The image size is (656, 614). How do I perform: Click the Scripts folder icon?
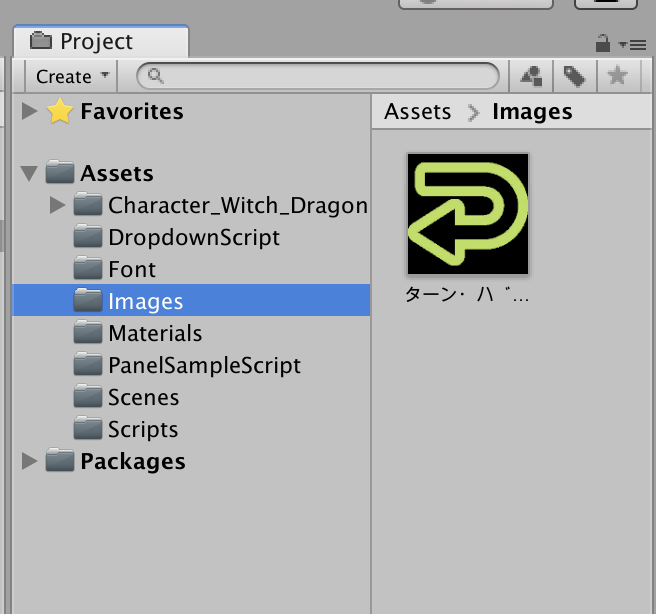tap(88, 428)
